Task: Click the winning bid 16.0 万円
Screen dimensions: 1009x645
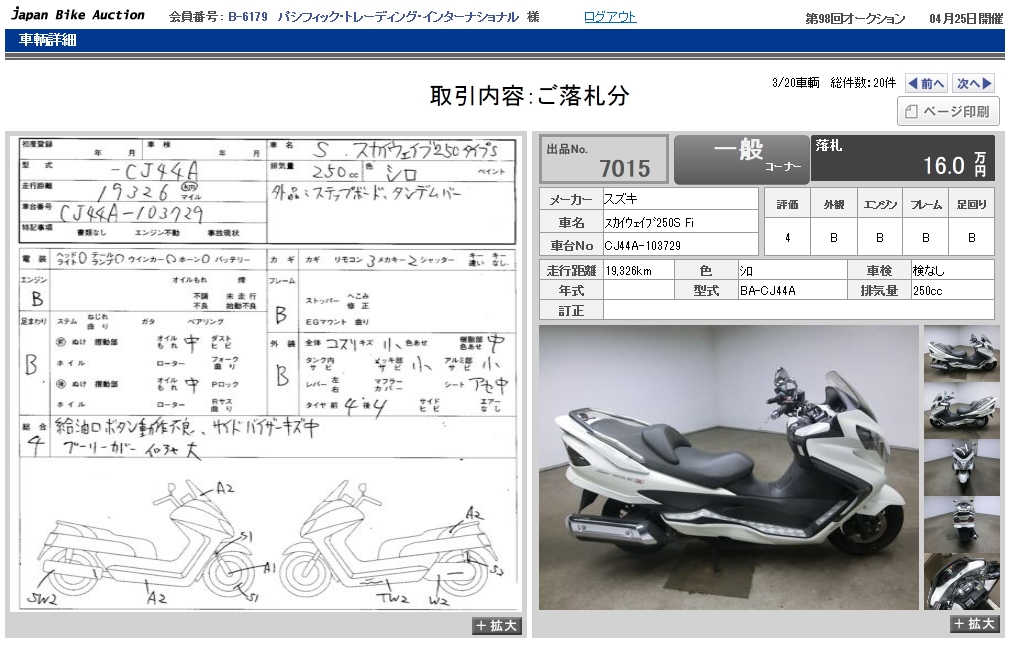Action: [x=954, y=165]
